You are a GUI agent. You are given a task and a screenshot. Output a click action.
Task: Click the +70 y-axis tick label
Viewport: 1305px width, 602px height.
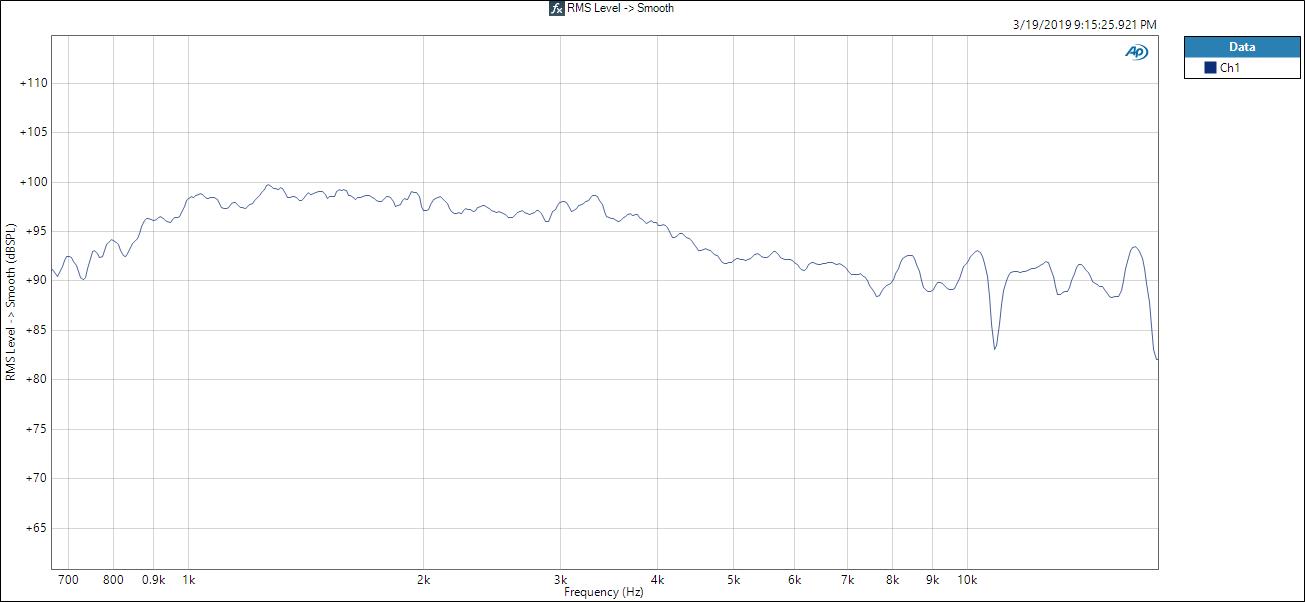(37, 478)
